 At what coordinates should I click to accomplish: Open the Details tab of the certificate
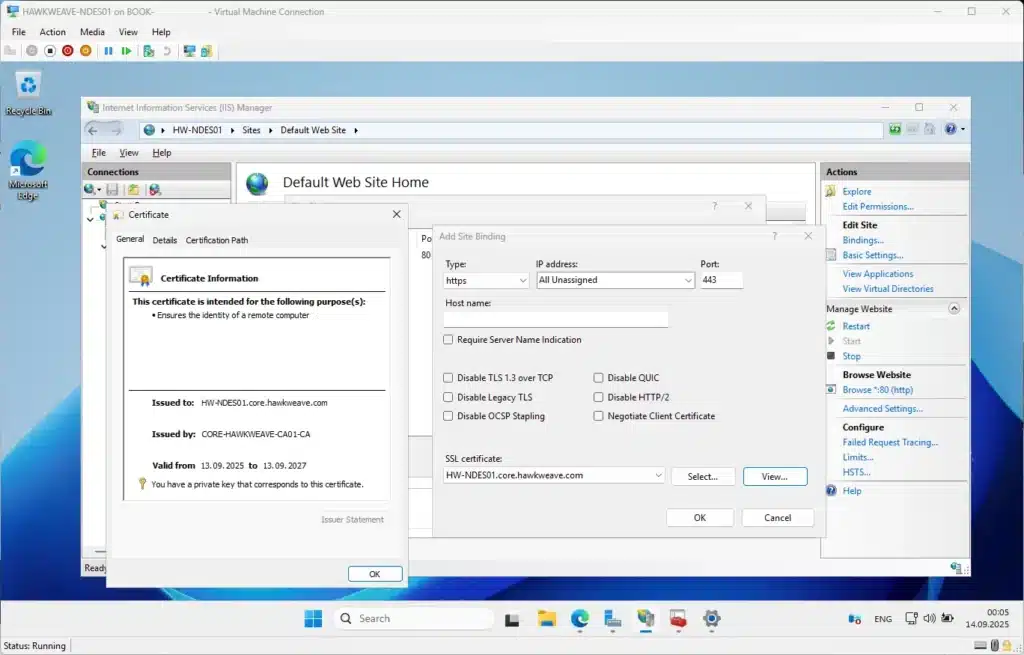click(x=165, y=240)
